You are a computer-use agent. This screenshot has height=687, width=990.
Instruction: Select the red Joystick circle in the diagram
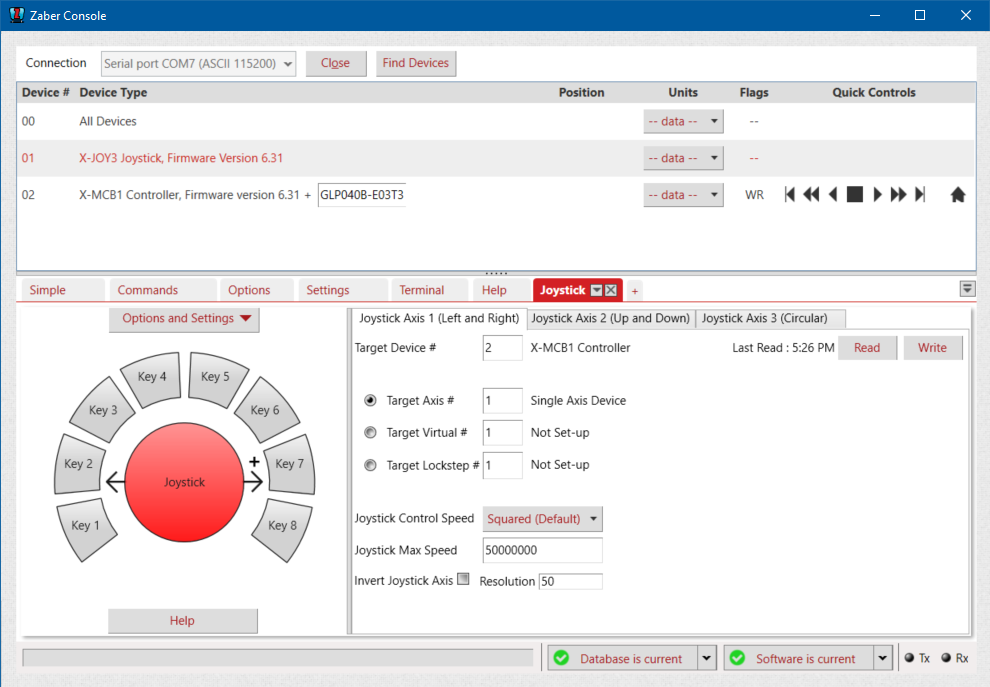(x=184, y=482)
